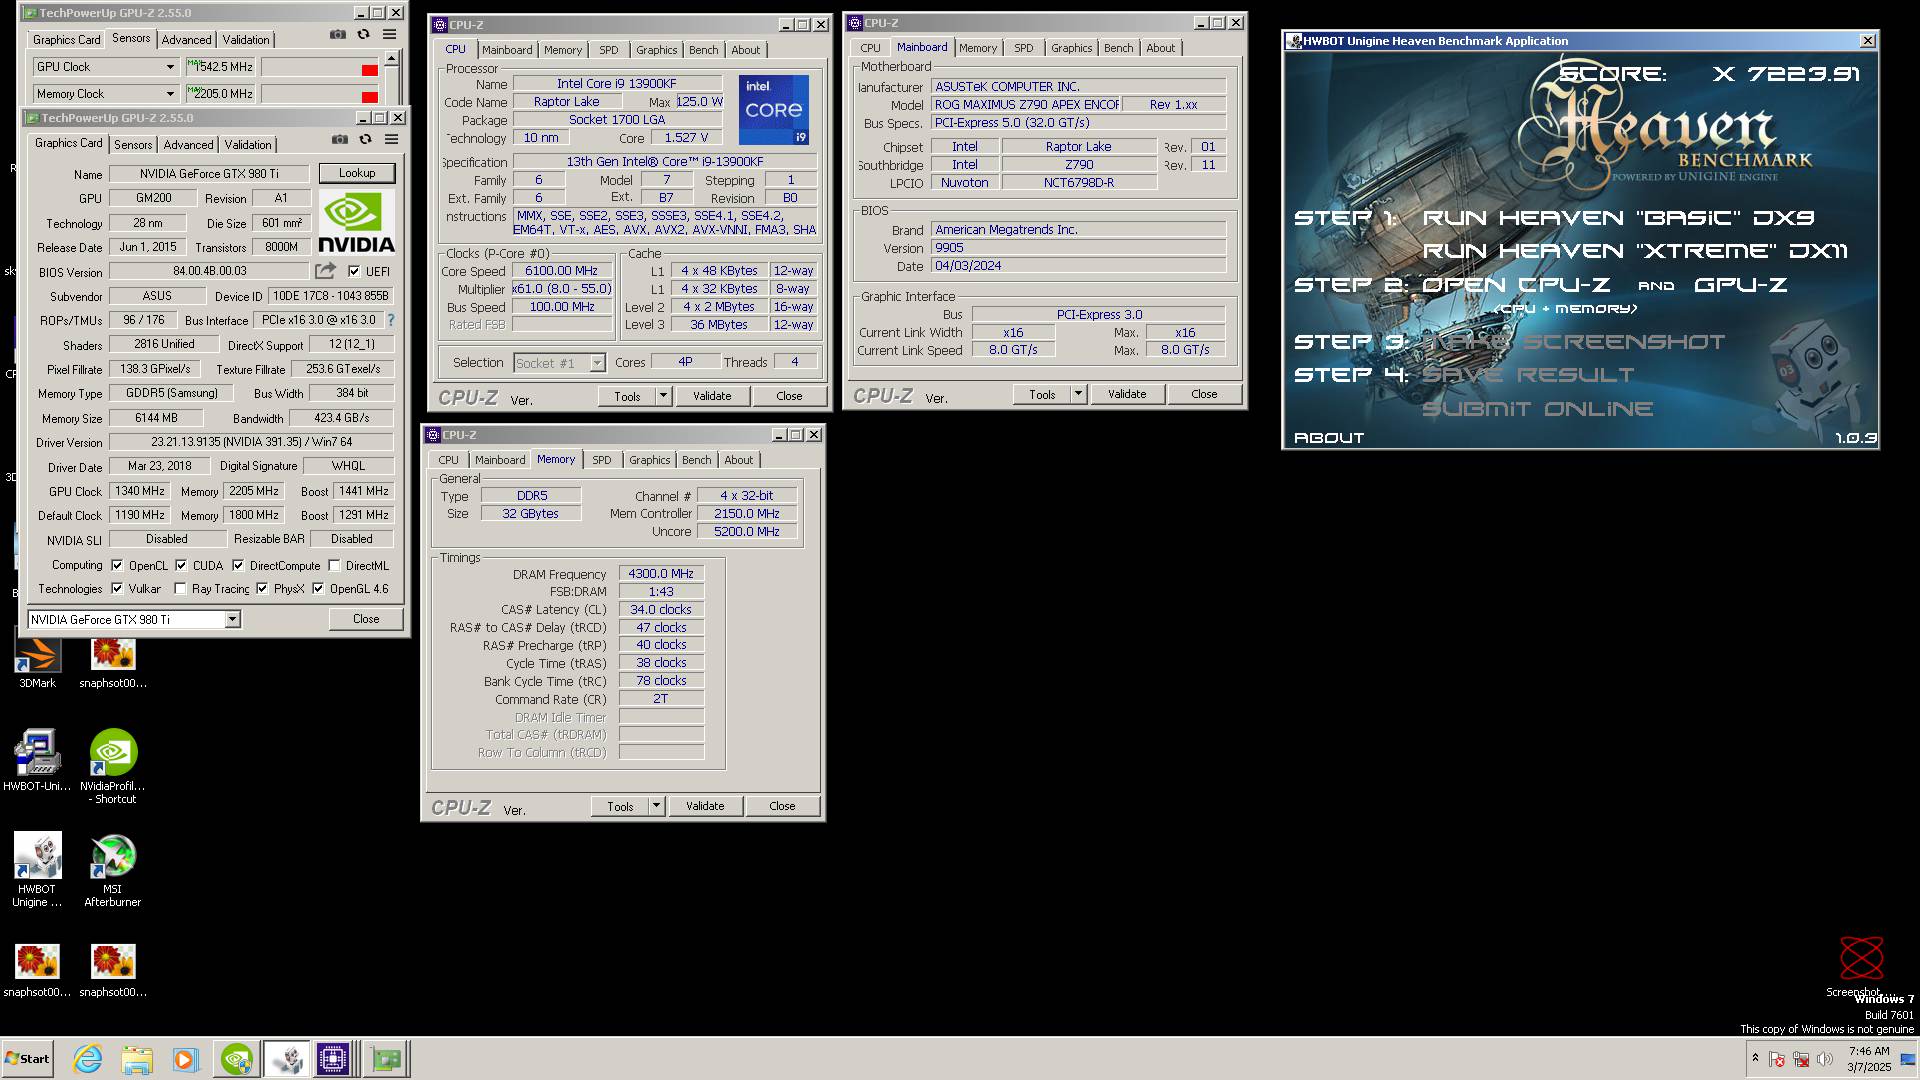This screenshot has height=1080, width=1920.
Task: Click the GPU-Z taskbar icon
Action: click(386, 1059)
